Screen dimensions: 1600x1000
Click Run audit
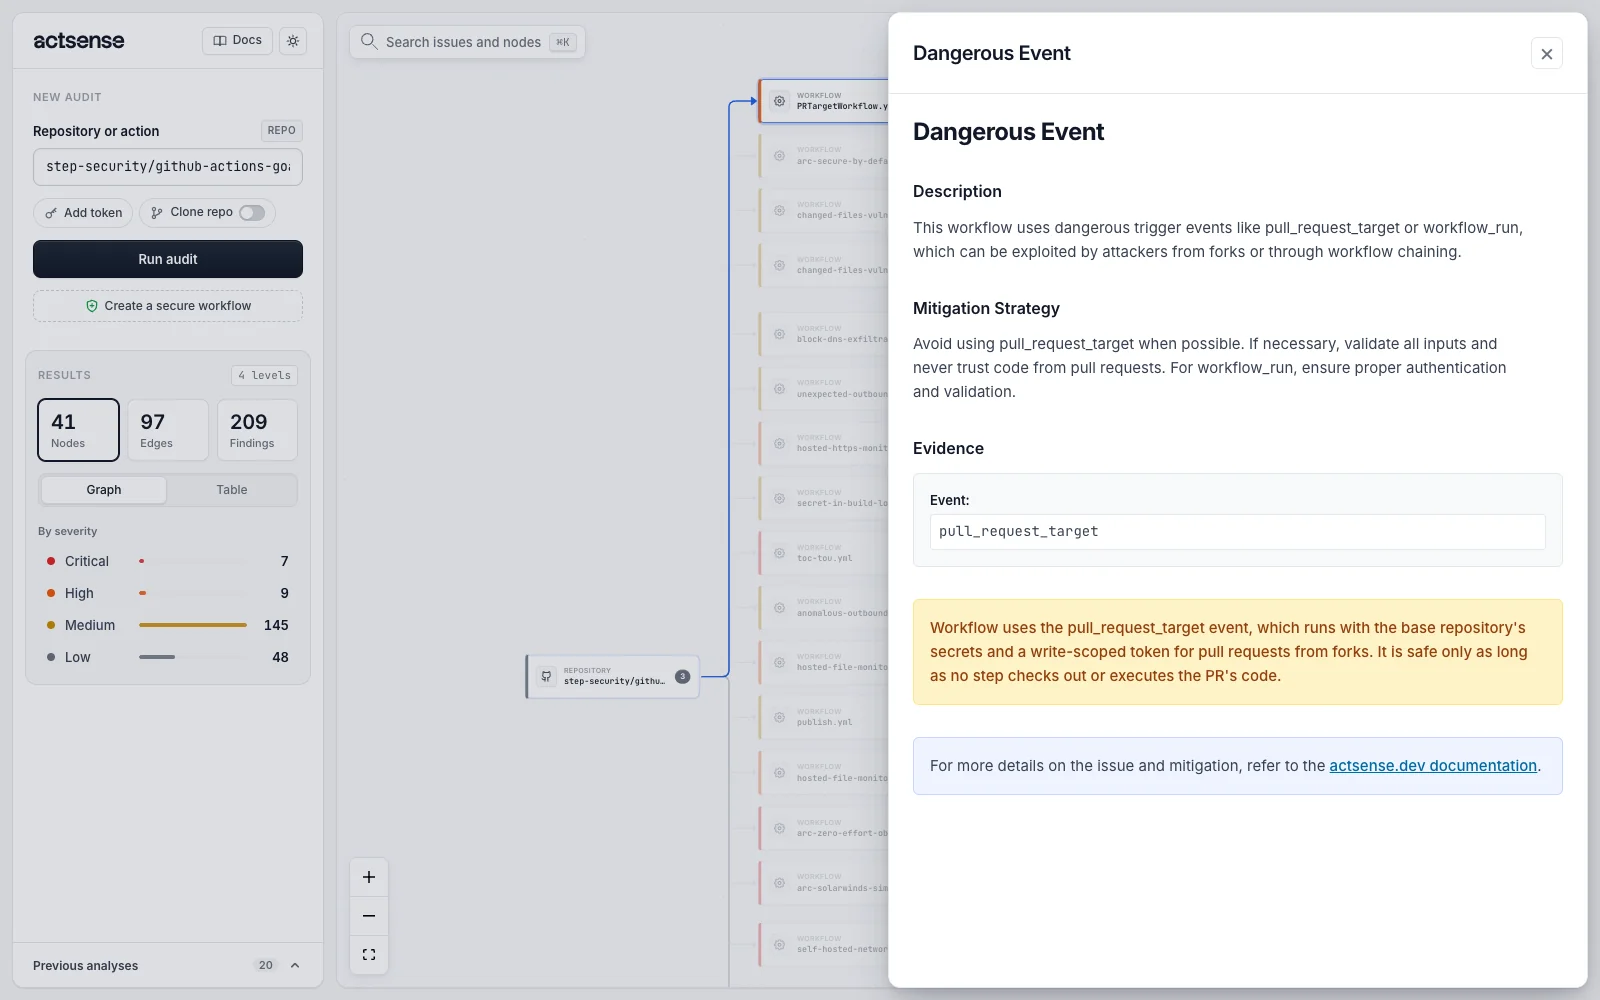point(168,259)
